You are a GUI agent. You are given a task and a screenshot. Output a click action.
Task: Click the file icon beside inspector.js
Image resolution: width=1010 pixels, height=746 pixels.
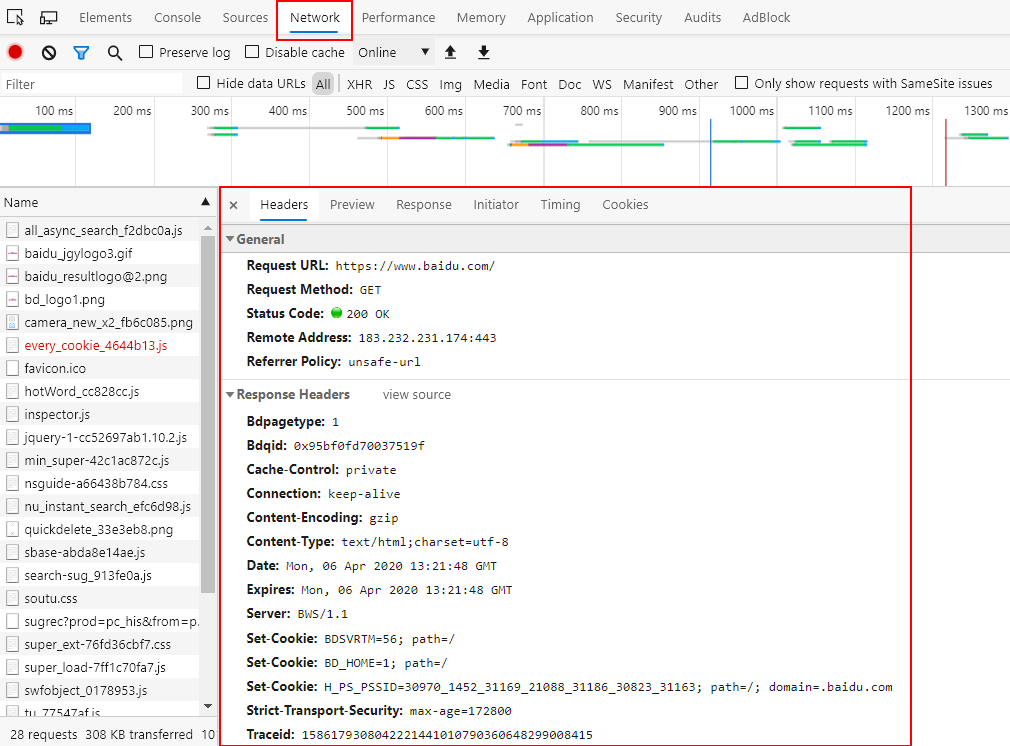tap(12, 414)
